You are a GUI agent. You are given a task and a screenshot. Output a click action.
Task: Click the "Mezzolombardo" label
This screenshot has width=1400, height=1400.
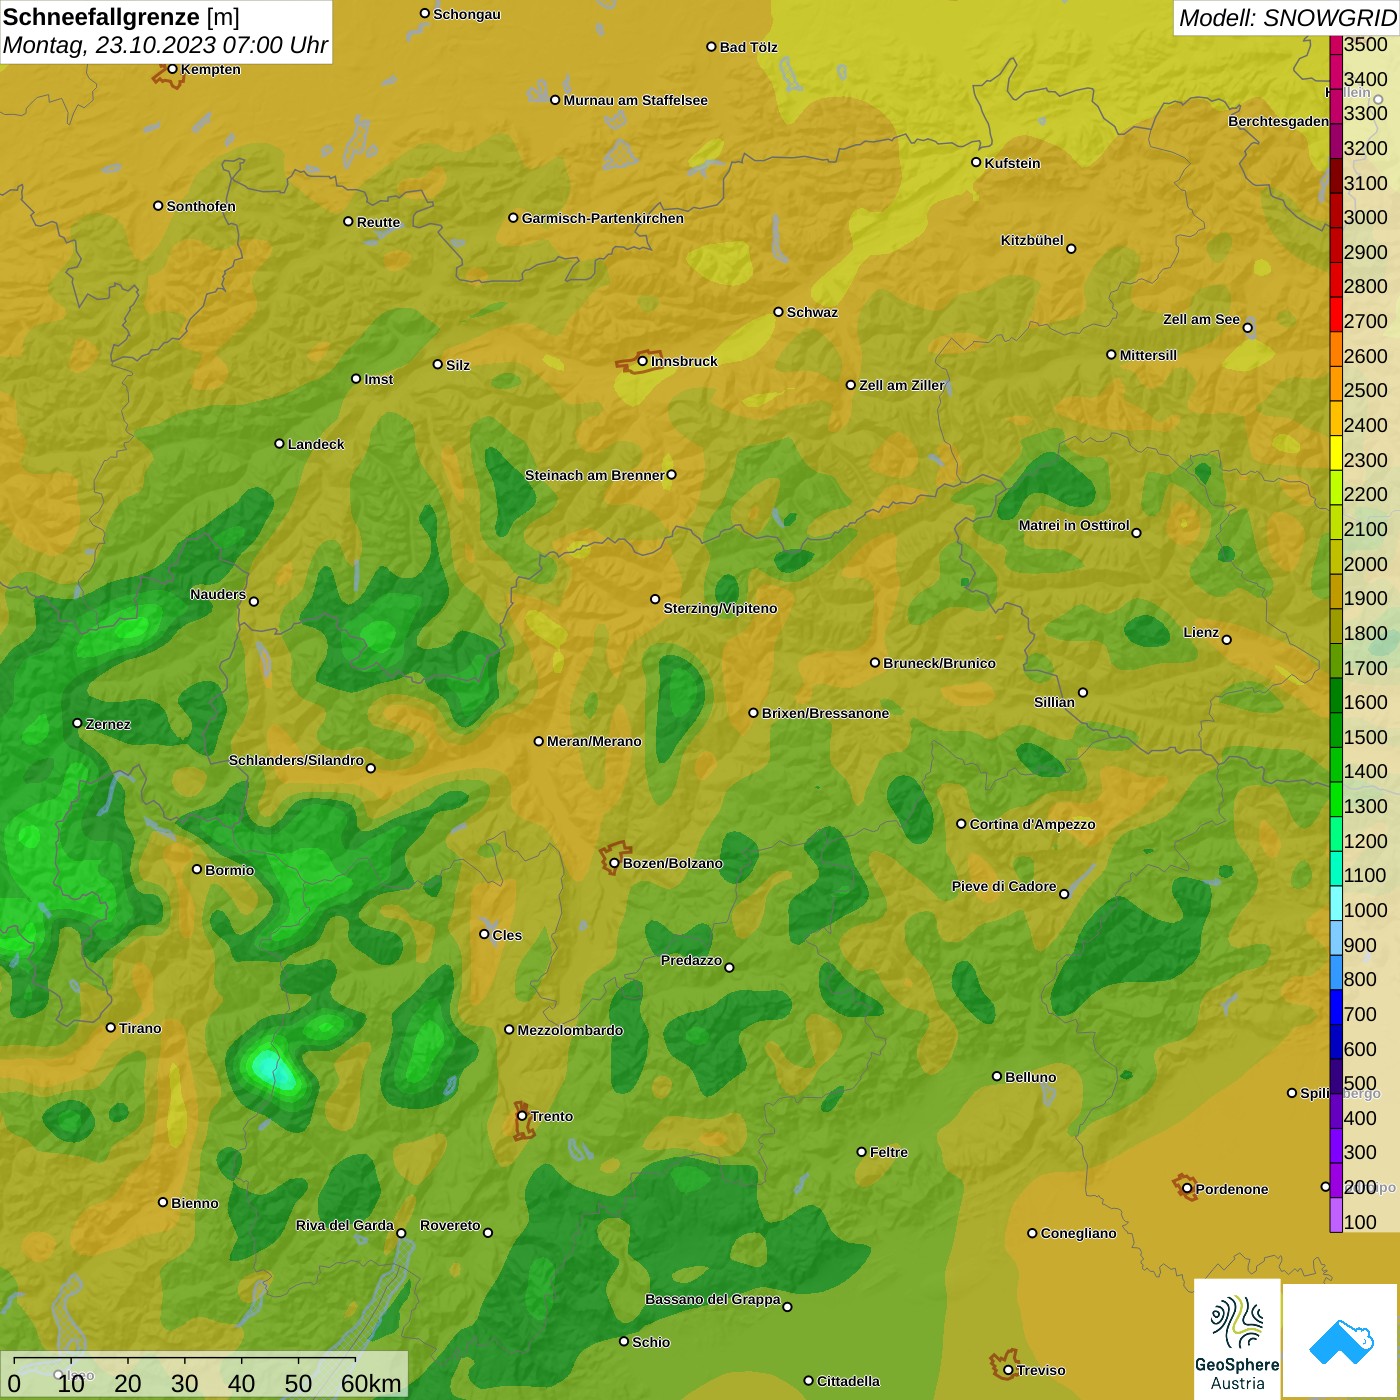point(570,1030)
